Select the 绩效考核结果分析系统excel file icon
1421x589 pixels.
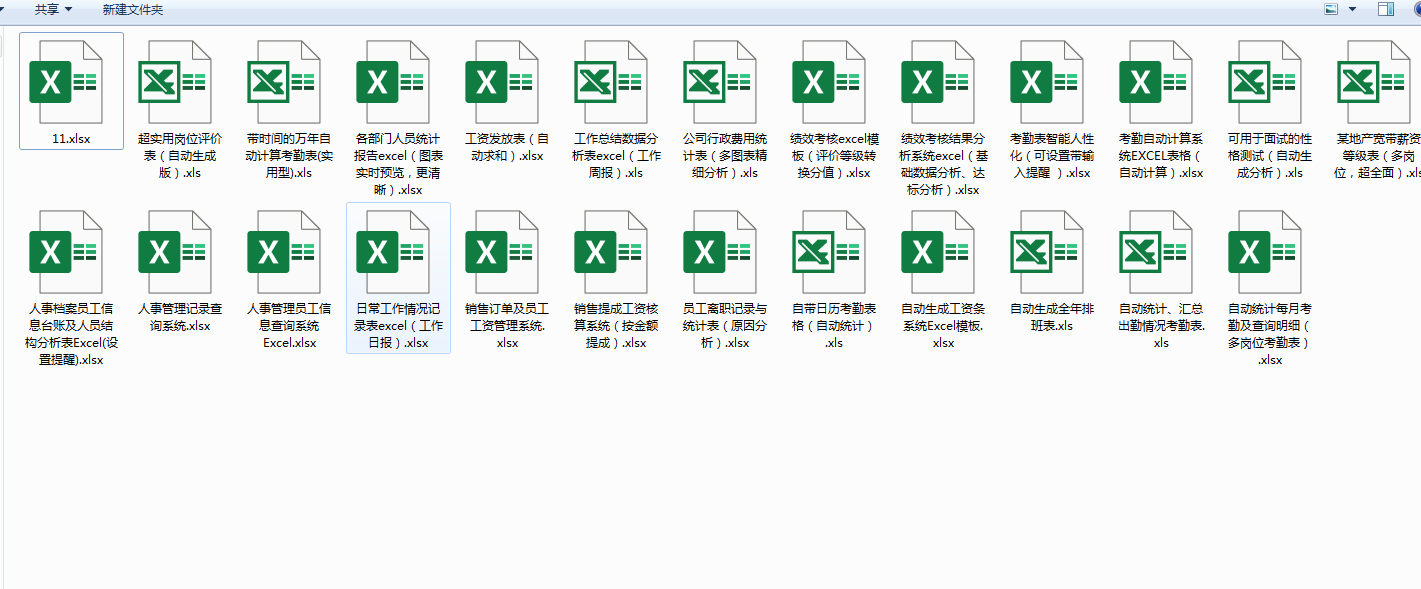click(937, 82)
